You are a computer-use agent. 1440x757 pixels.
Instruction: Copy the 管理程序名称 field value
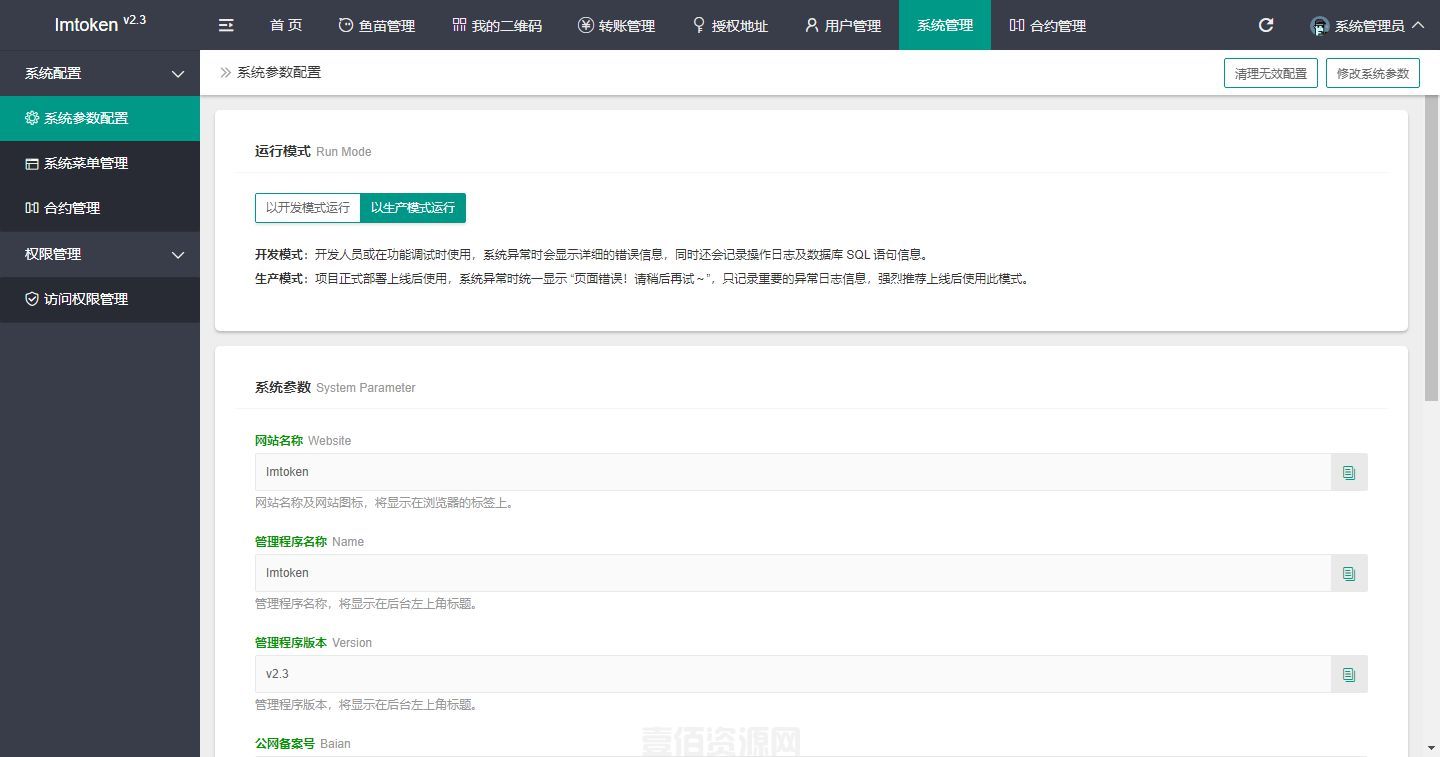point(1348,573)
